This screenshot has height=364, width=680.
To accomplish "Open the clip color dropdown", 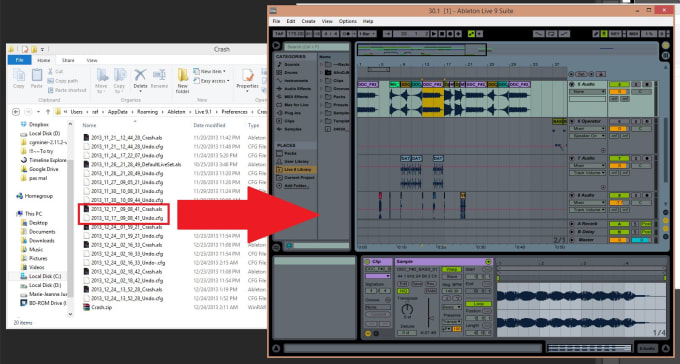I will pyautogui.click(x=378, y=276).
